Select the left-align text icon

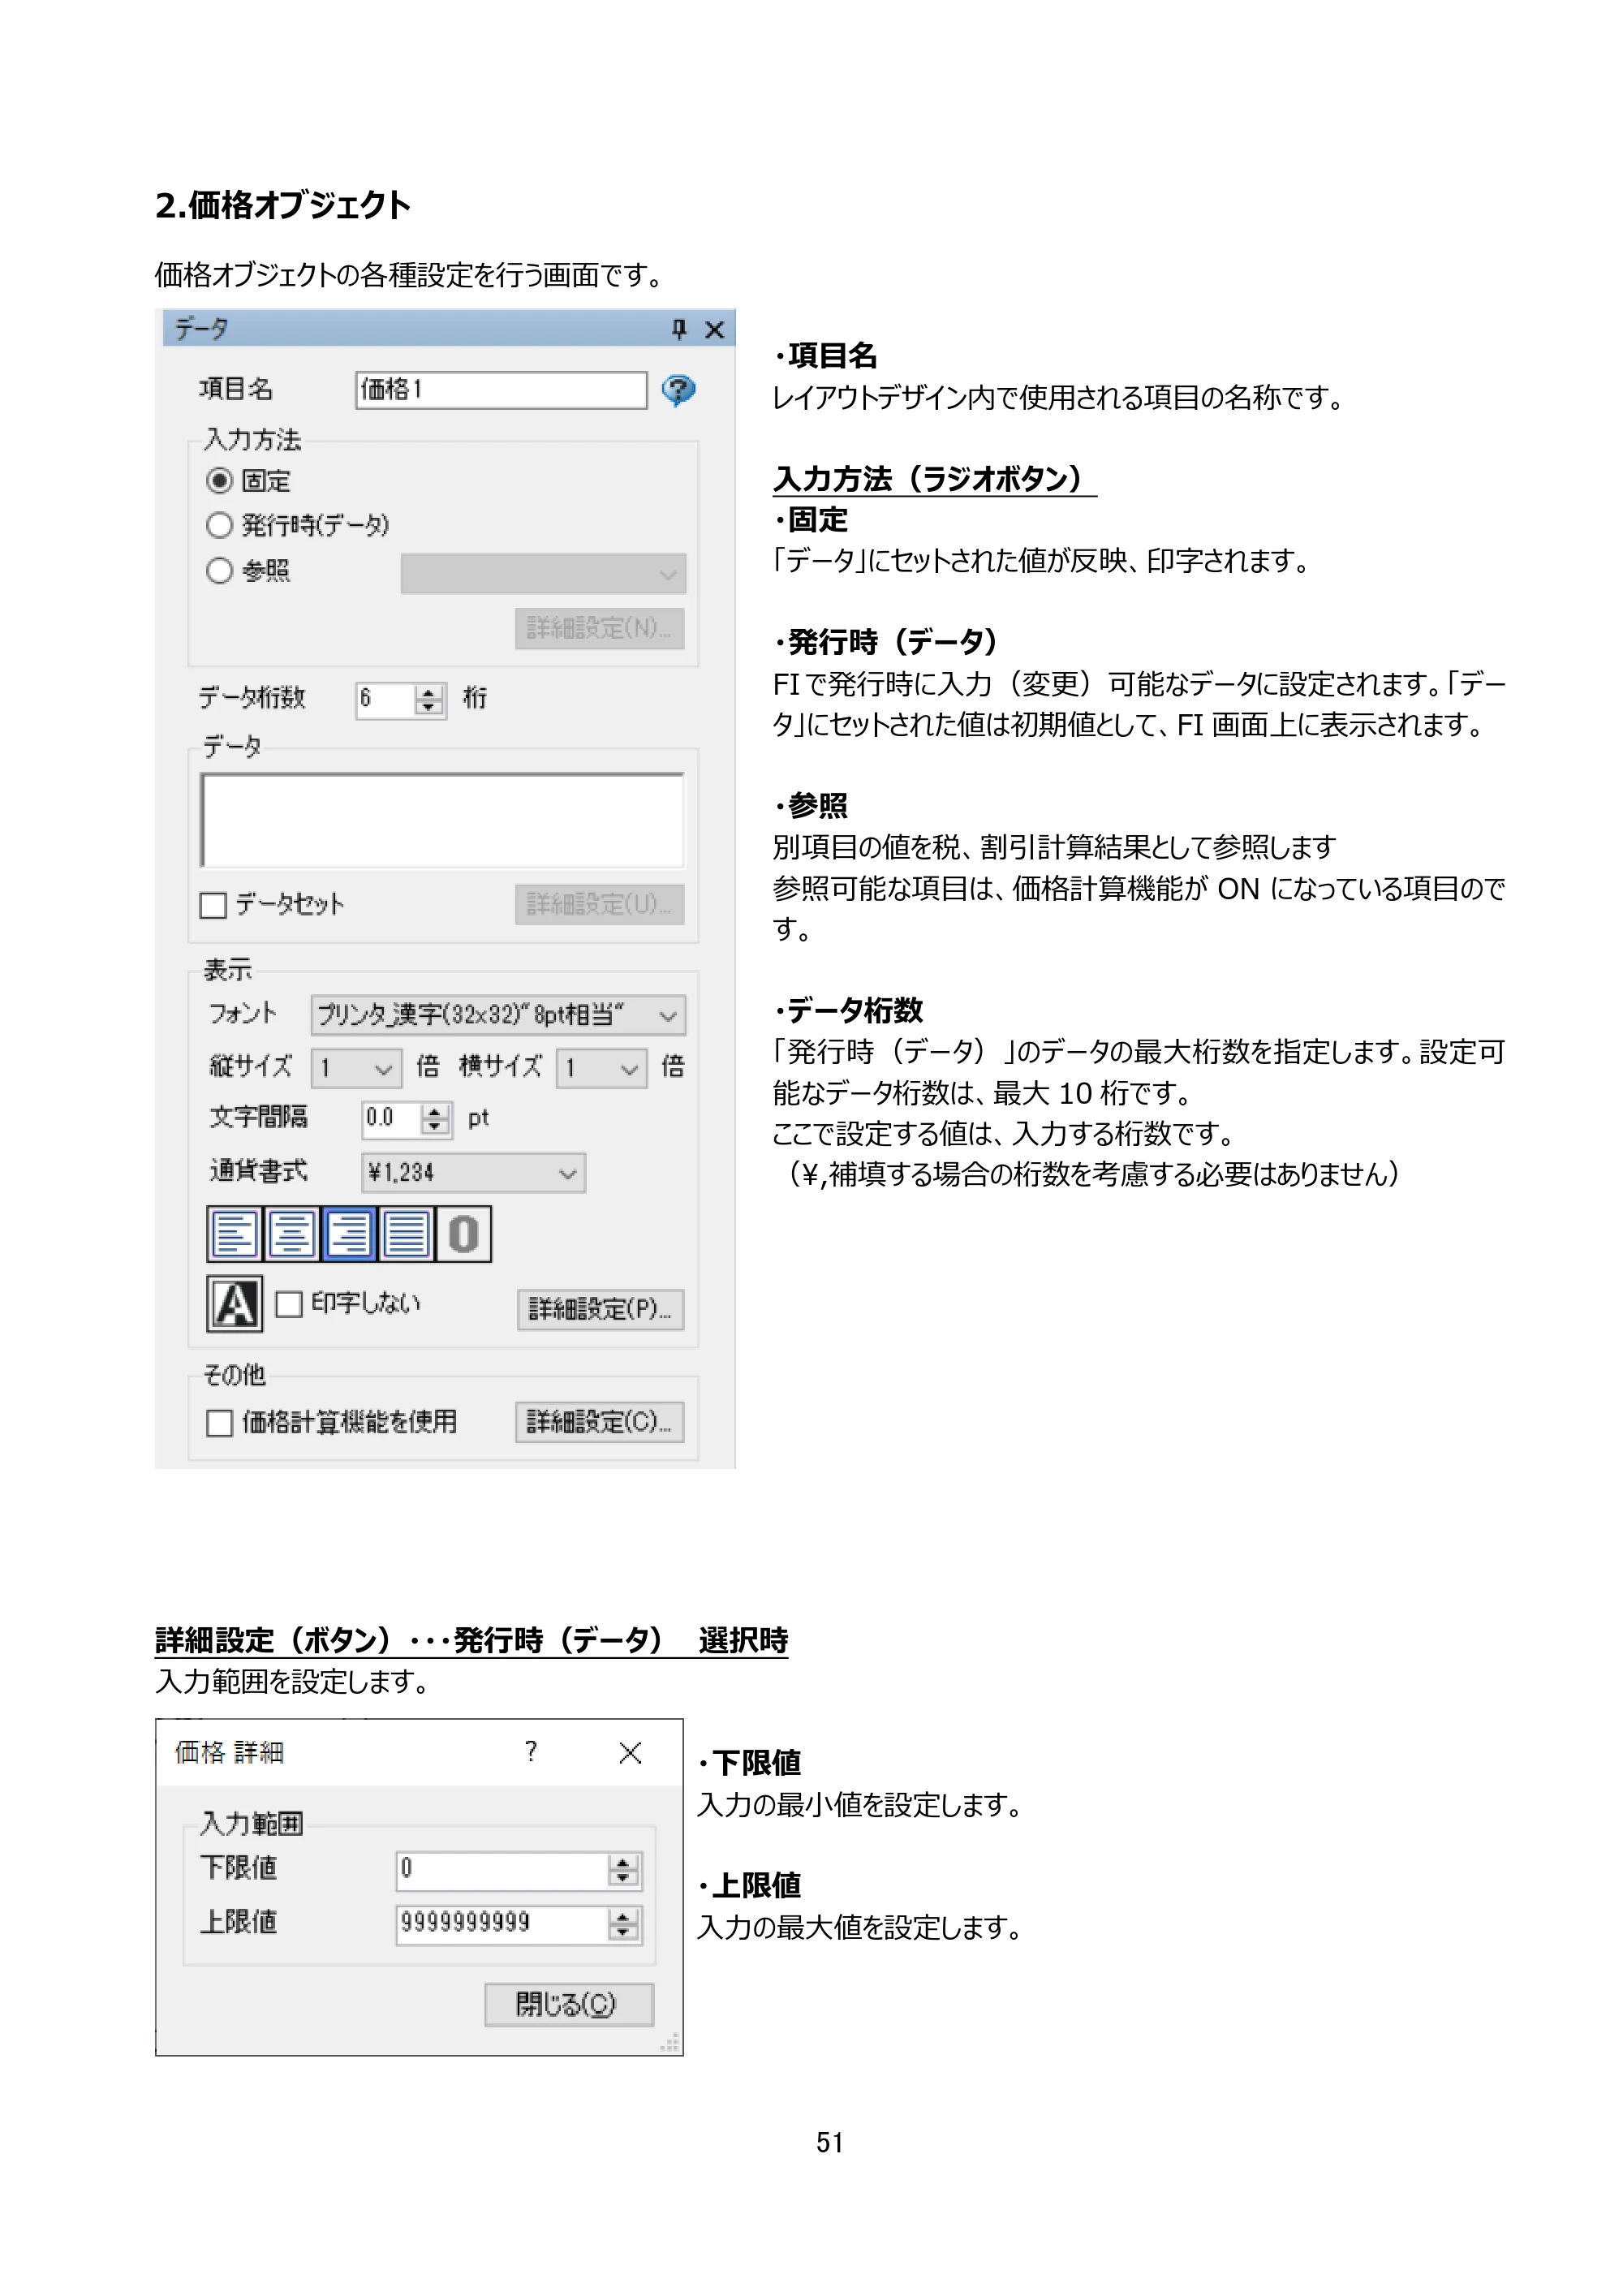(x=234, y=1234)
